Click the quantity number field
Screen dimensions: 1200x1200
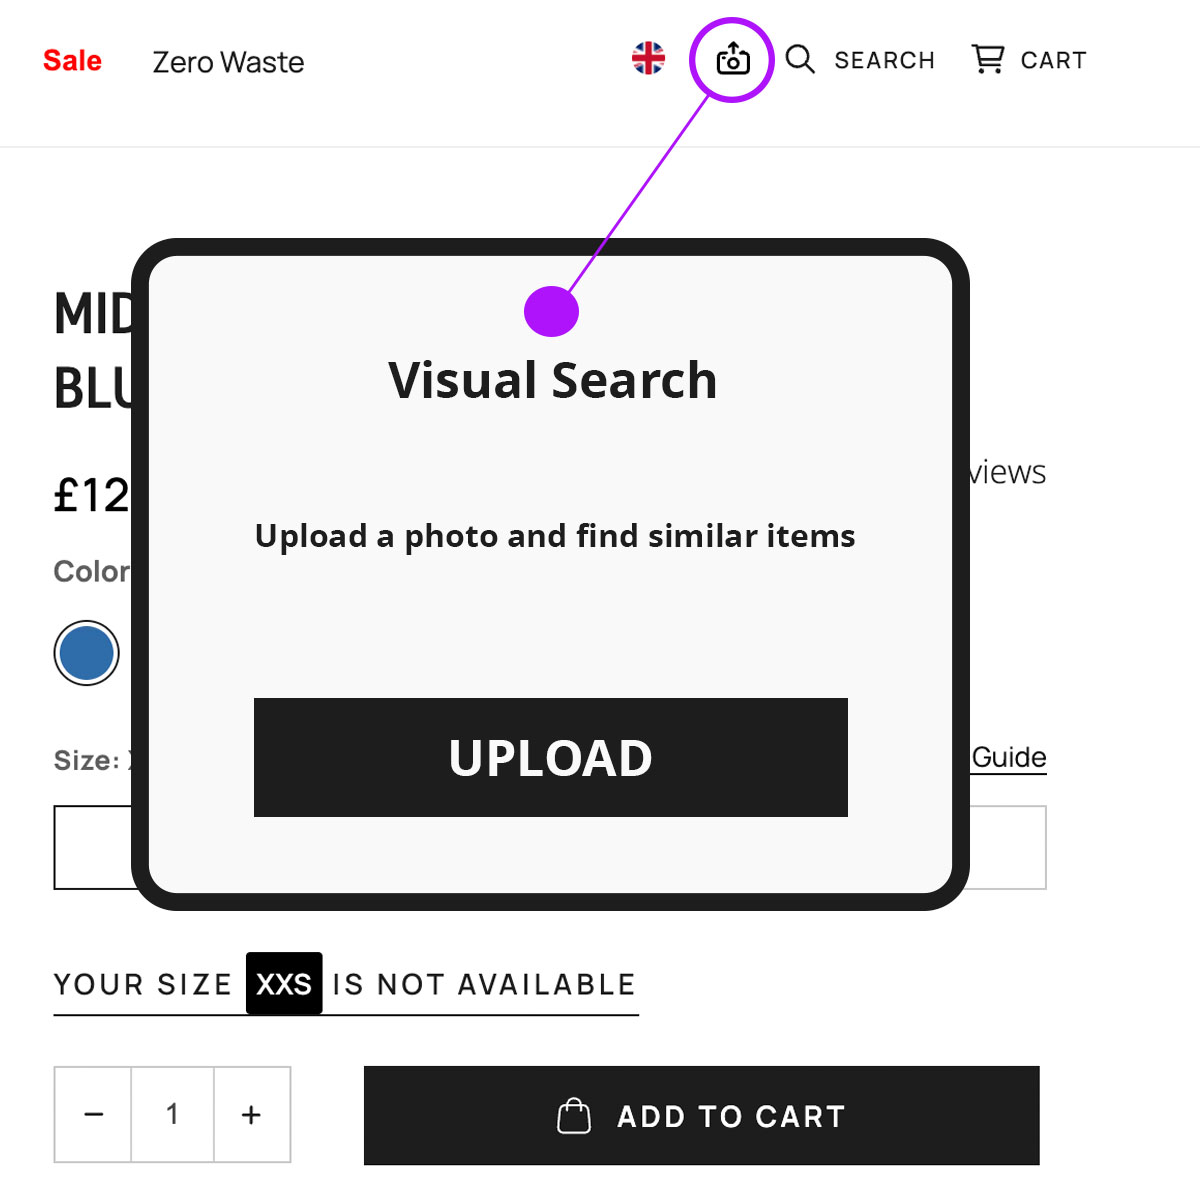click(172, 1114)
